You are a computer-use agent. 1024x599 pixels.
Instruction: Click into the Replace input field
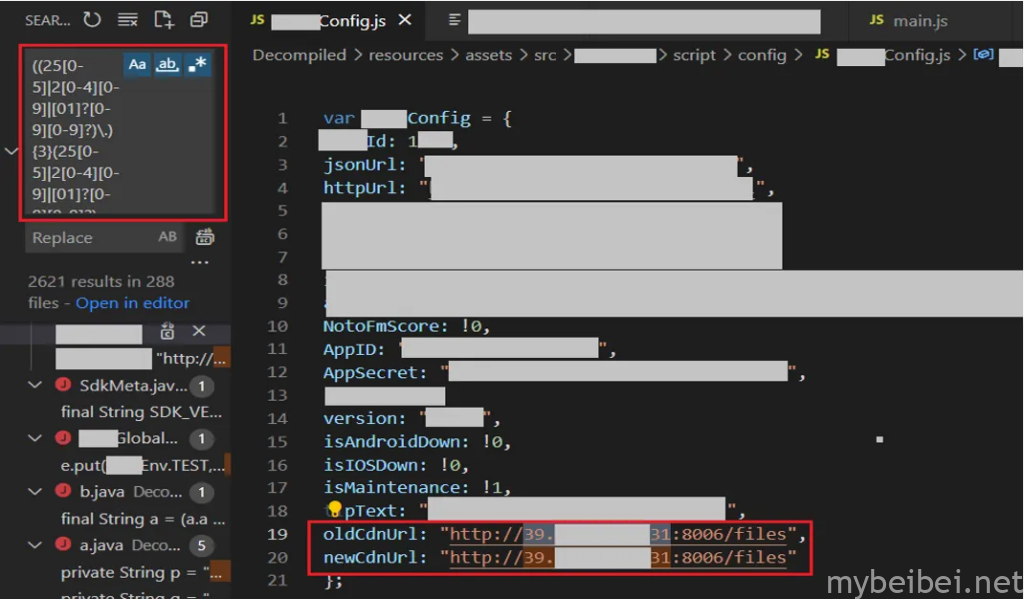[x=90, y=238]
